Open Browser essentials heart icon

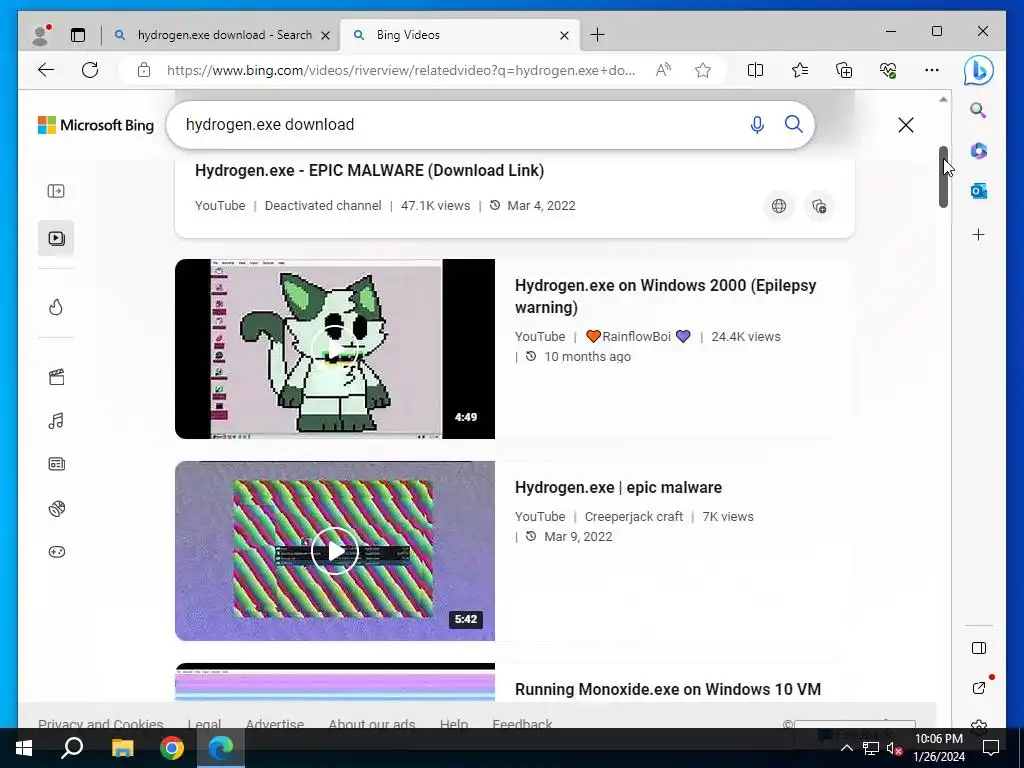pos(888,71)
